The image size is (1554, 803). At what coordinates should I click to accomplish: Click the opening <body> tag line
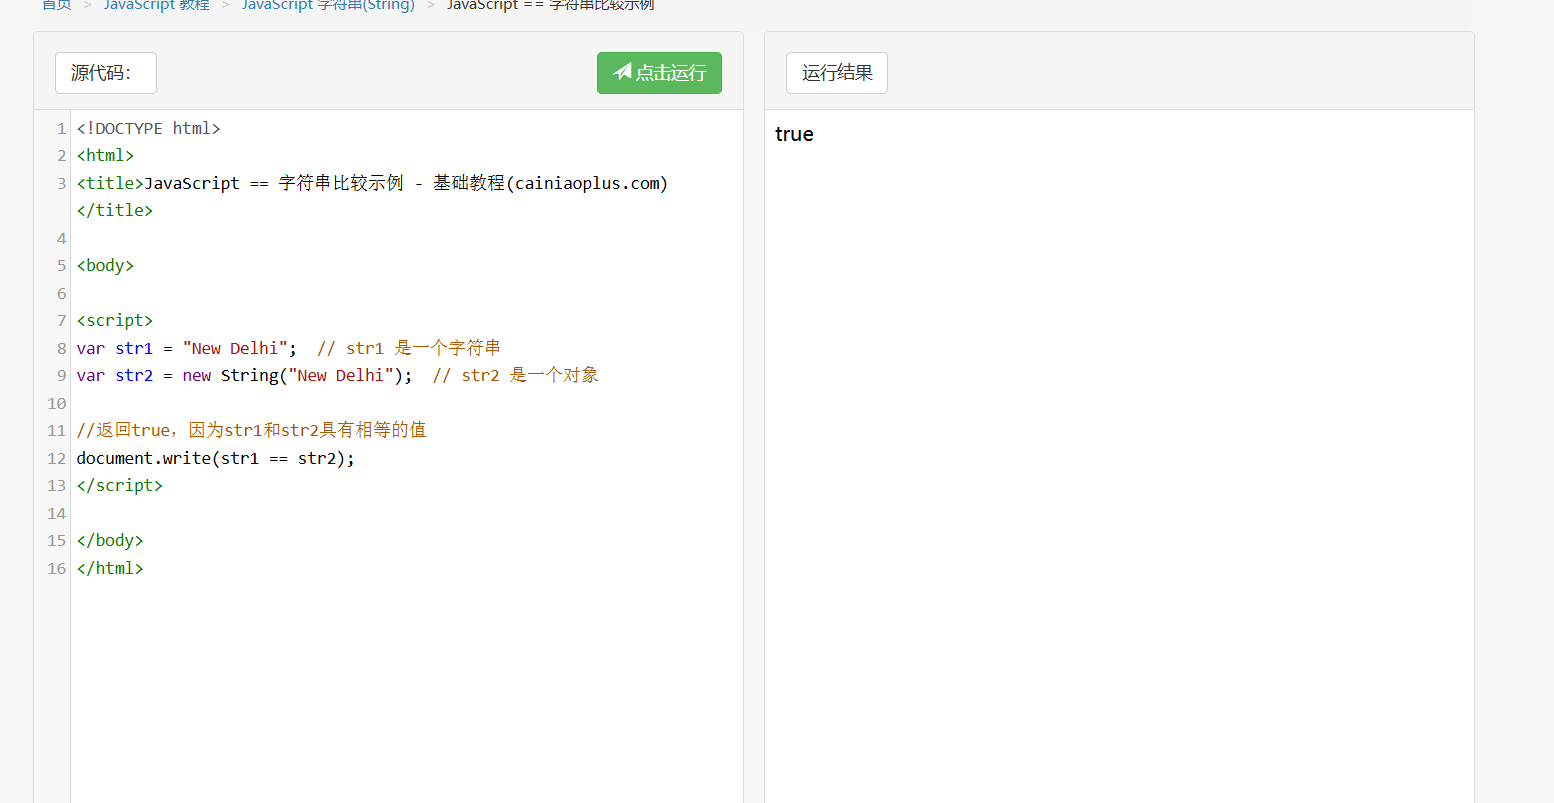[105, 265]
